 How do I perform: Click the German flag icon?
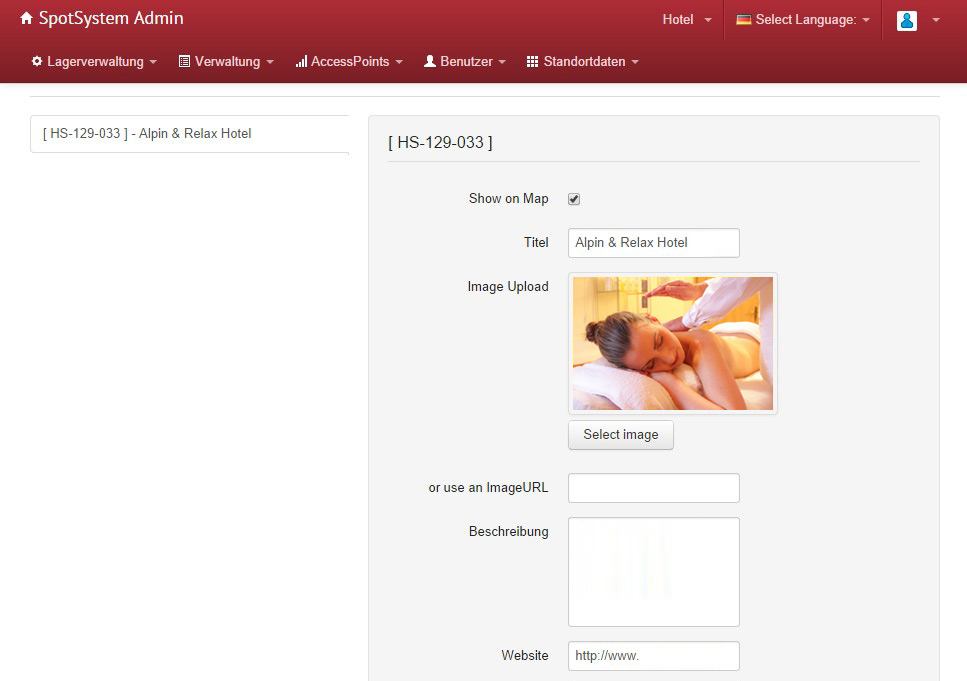click(744, 20)
